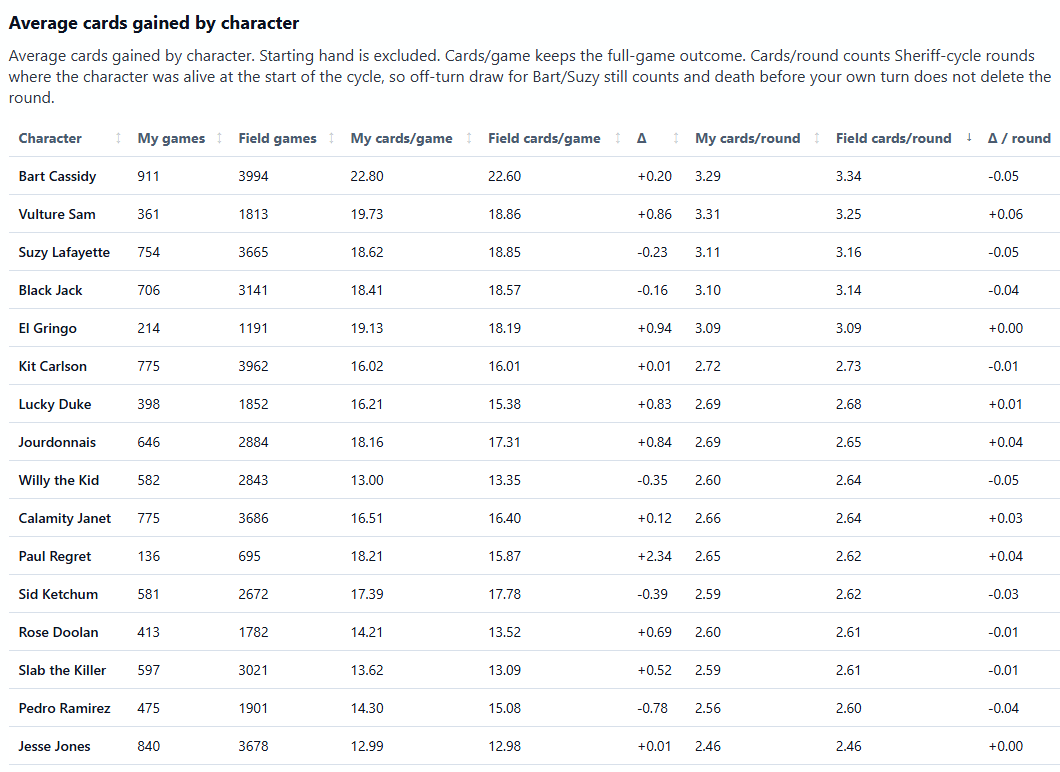Screen dimensions: 1060x772
Task: Click the El Gringo character name
Action: coord(47,329)
